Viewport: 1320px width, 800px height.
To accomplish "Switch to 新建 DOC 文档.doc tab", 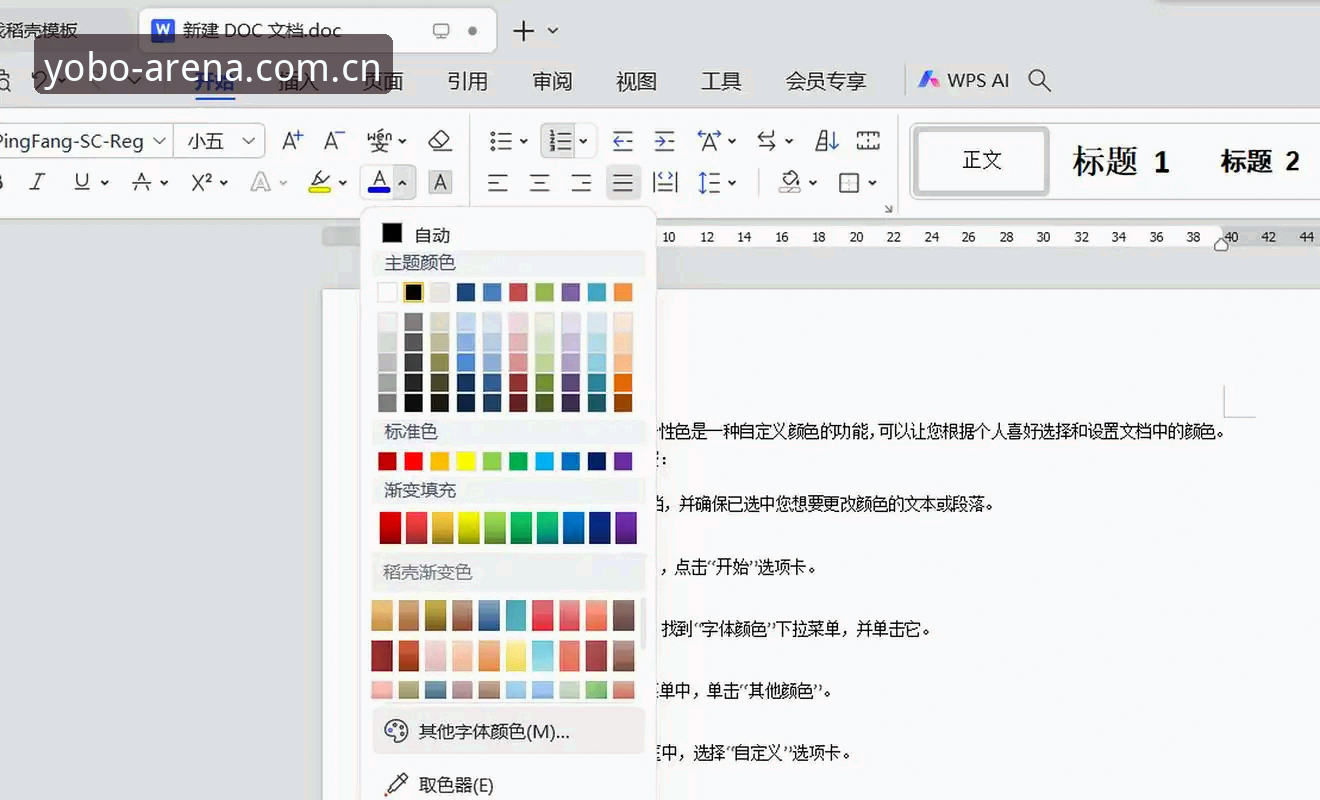I will (x=317, y=31).
